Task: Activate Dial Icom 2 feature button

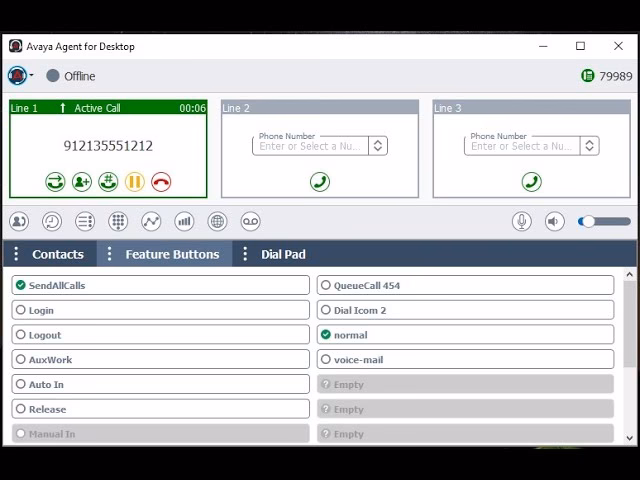Action: 465,310
